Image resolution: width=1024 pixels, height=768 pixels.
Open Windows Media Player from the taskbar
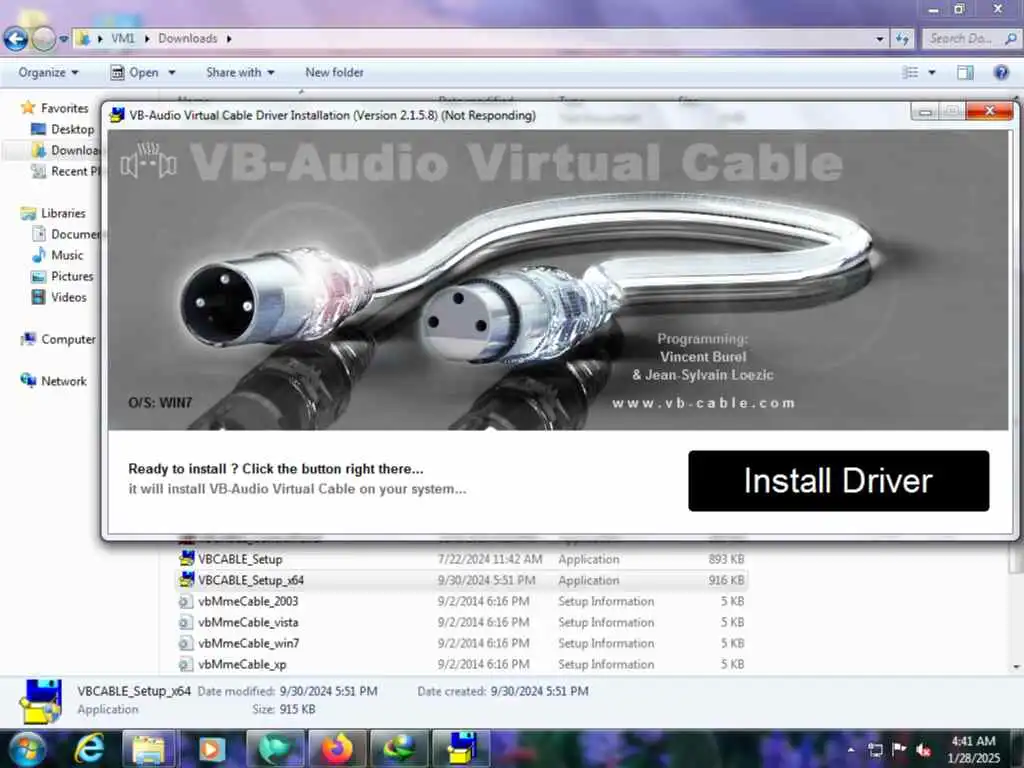pyautogui.click(x=211, y=748)
